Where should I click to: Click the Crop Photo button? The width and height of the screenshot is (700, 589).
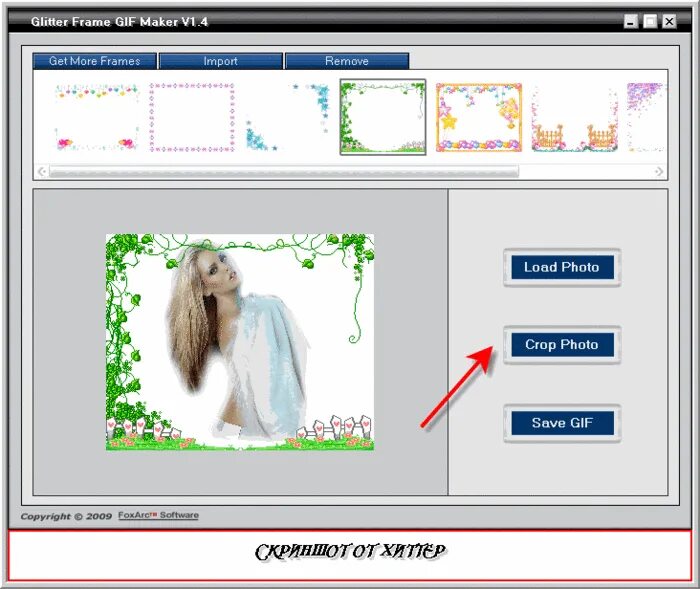click(x=562, y=345)
